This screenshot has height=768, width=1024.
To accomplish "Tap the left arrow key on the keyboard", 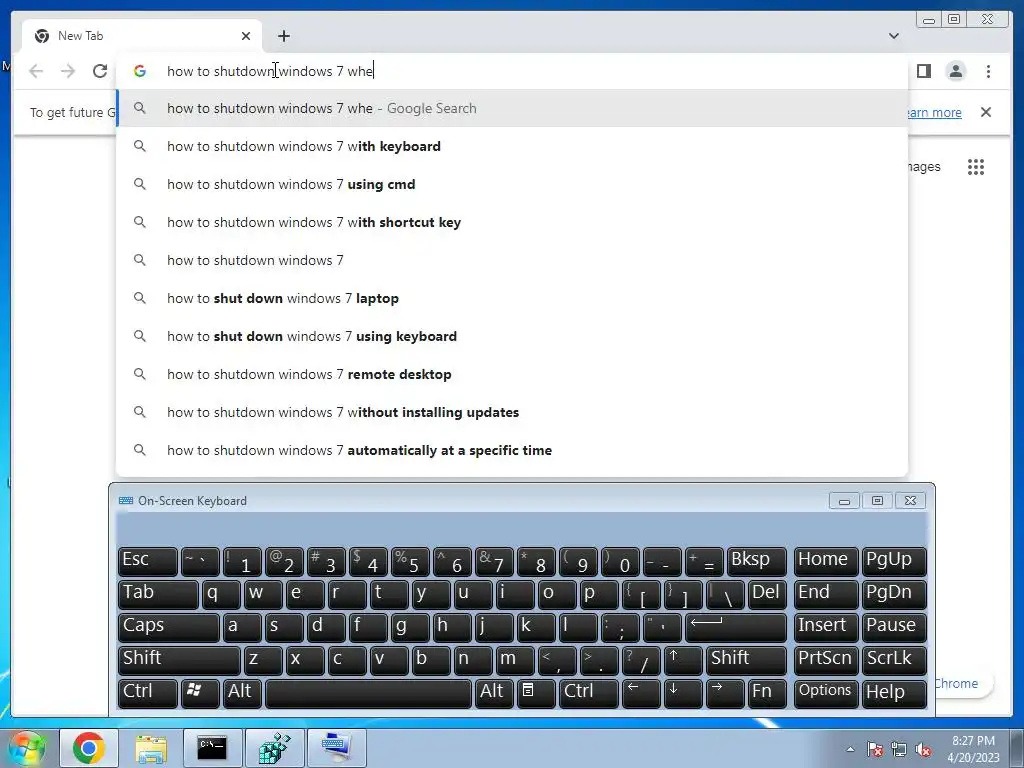I will [x=641, y=693].
